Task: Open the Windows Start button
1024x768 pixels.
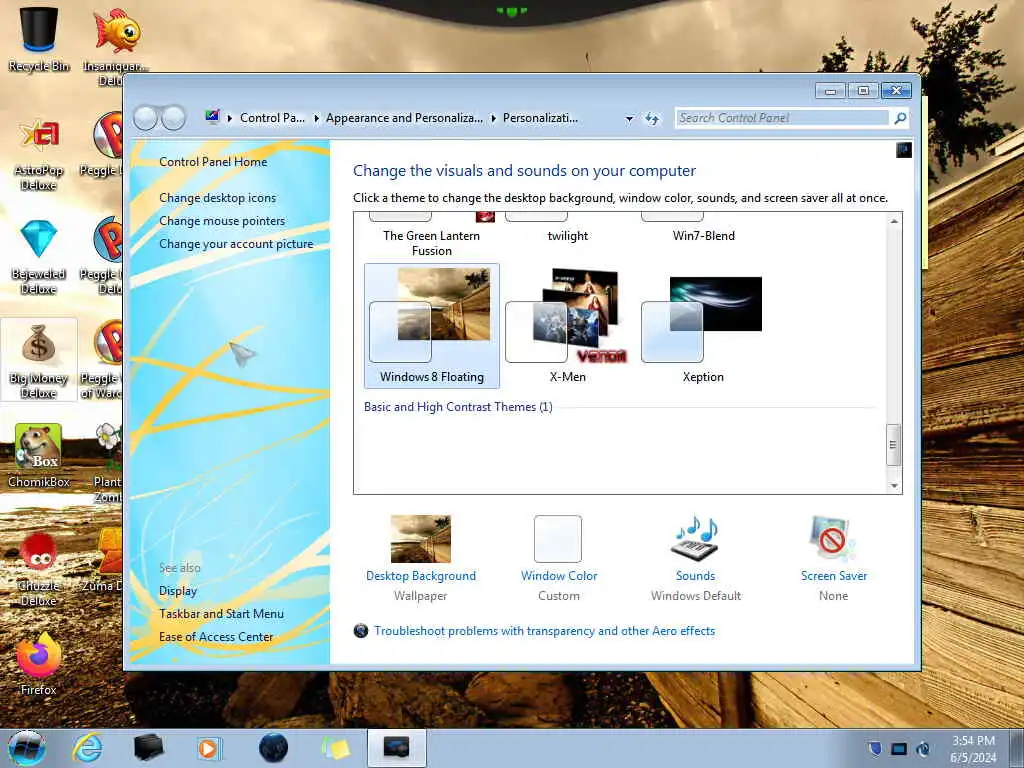Action: [27, 748]
